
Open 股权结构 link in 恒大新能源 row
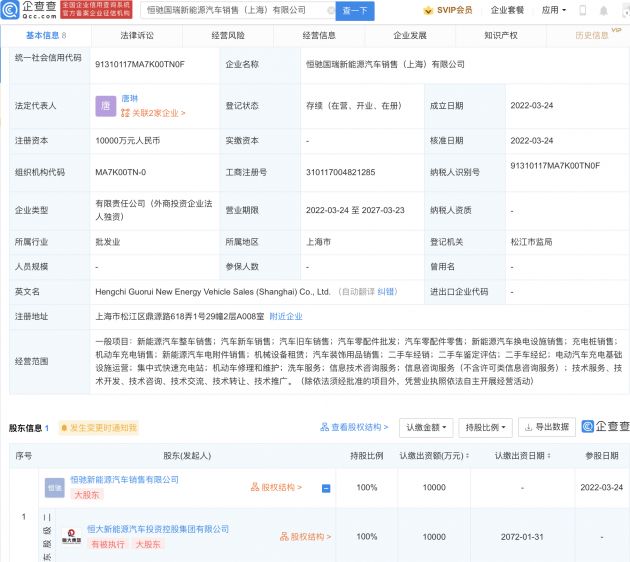306,537
